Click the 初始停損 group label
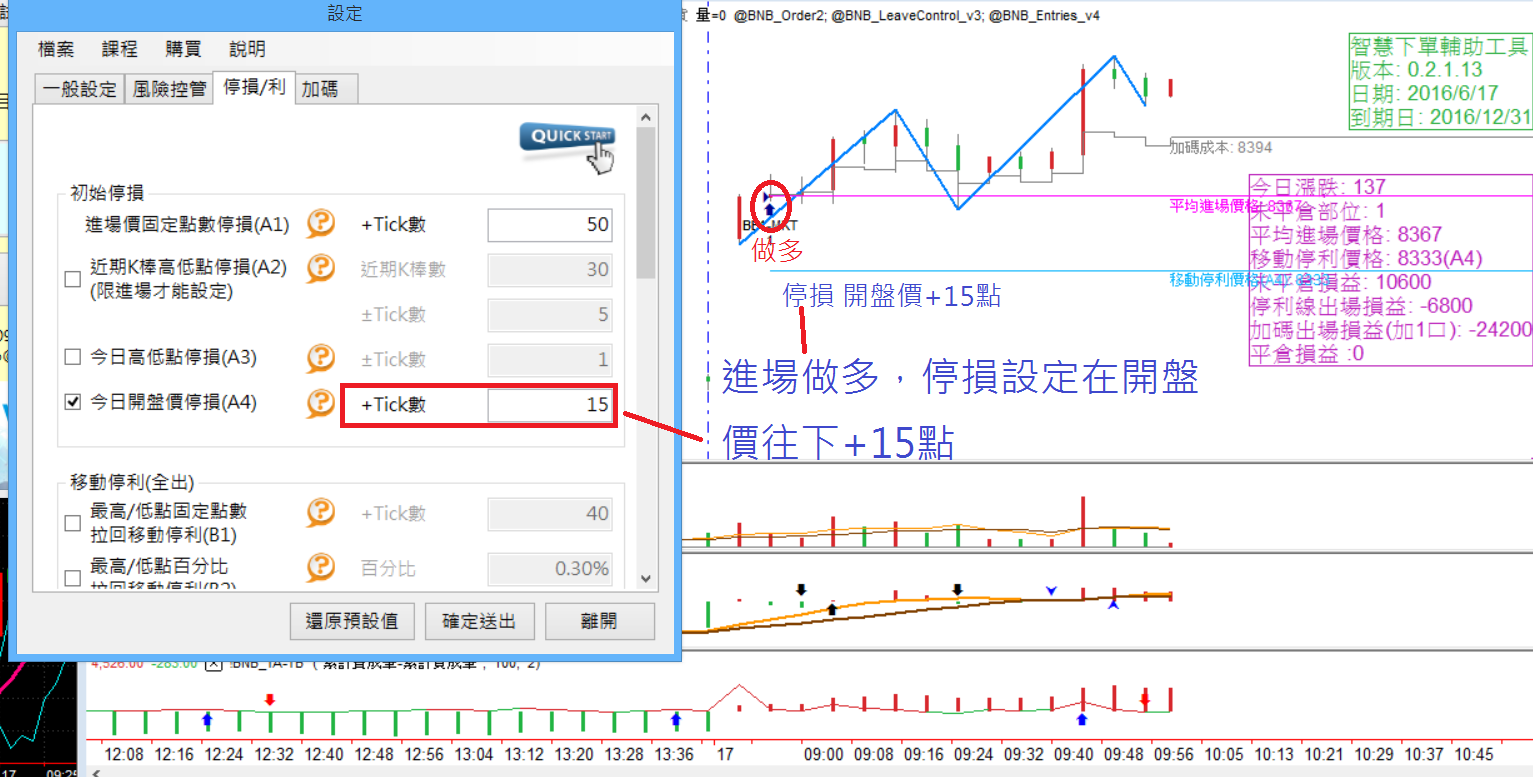This screenshot has width=1533, height=777. click(x=107, y=194)
